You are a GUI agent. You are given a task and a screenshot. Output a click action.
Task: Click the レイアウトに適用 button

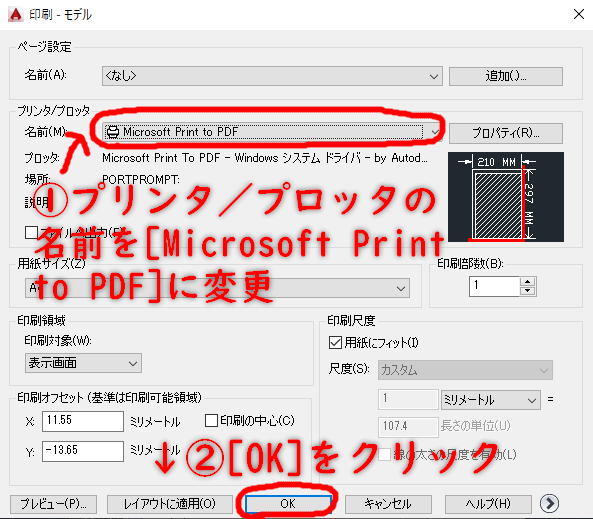[169, 504]
